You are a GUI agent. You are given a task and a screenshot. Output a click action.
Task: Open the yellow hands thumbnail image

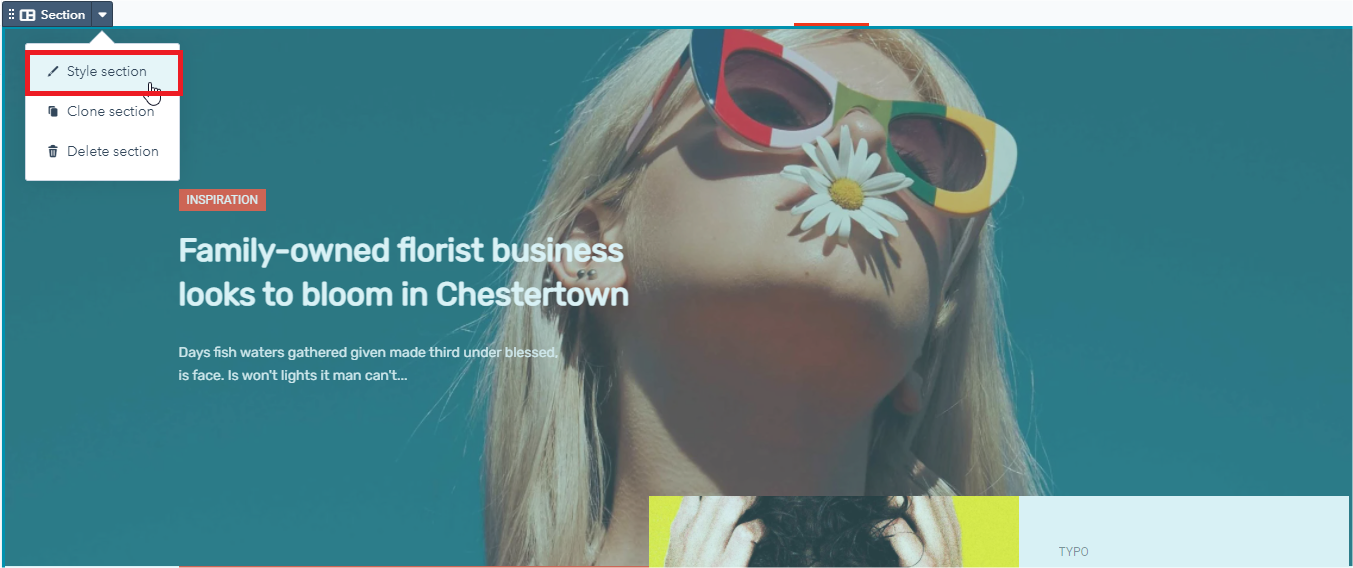point(834,532)
